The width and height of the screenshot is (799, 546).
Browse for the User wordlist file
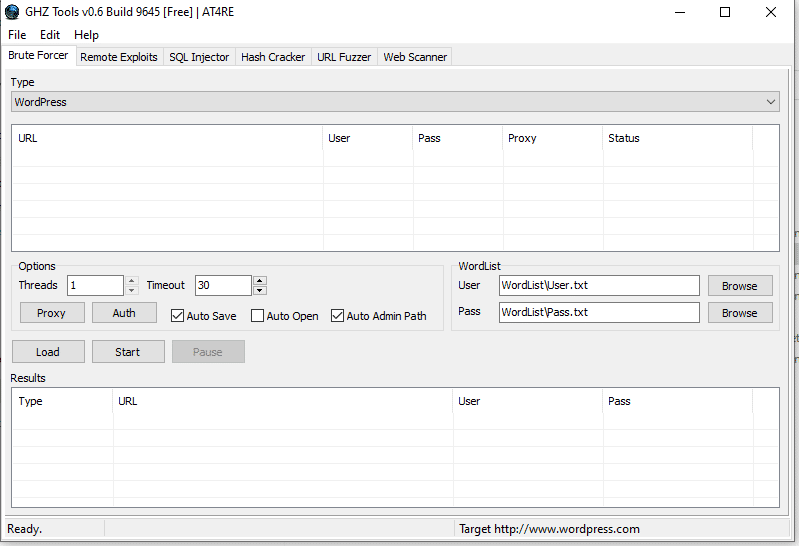coord(740,286)
